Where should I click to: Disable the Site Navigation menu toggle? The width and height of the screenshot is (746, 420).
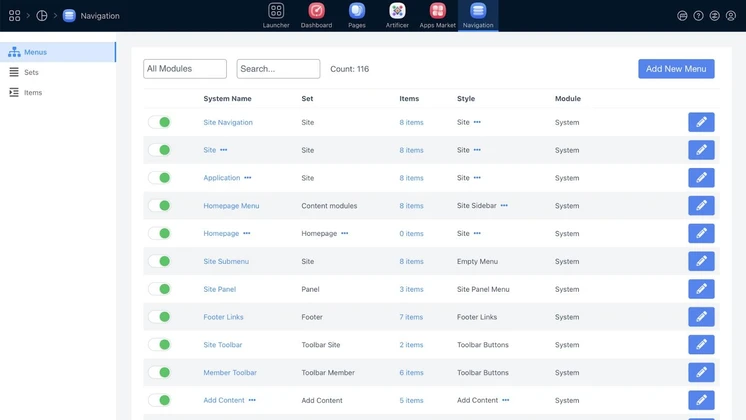[x=159, y=122]
